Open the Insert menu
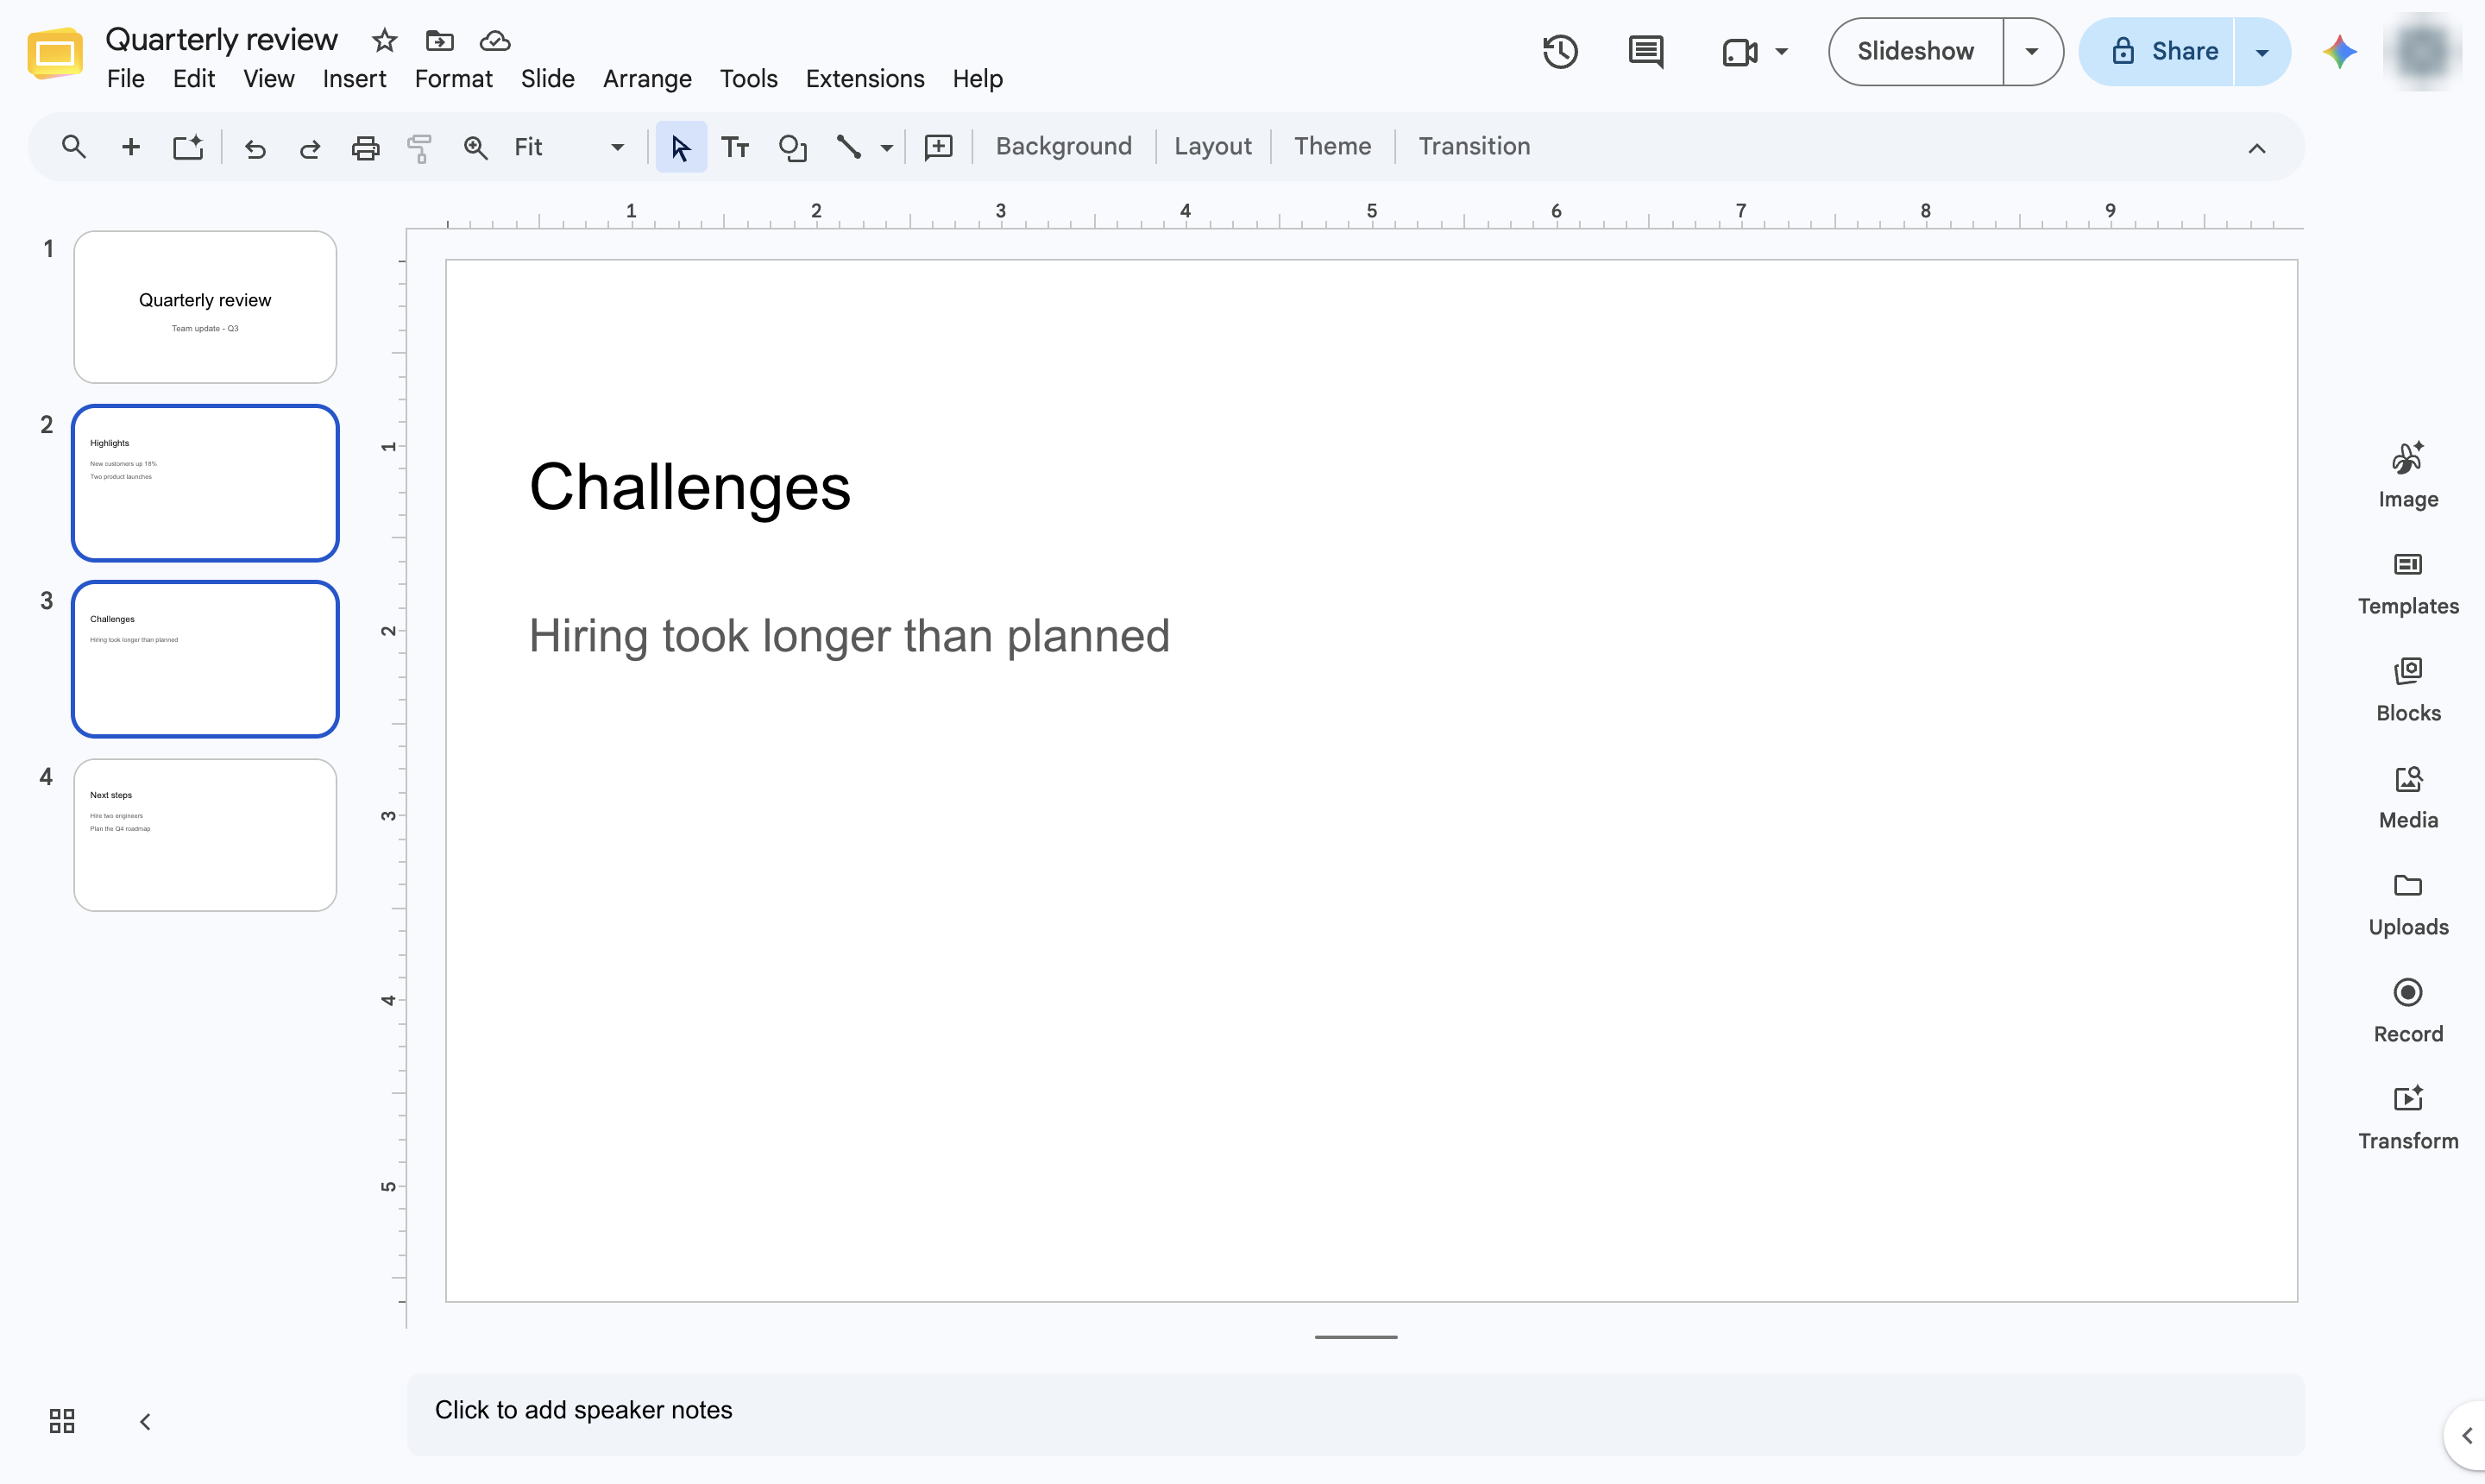This screenshot has height=1484, width=2485. tap(354, 79)
